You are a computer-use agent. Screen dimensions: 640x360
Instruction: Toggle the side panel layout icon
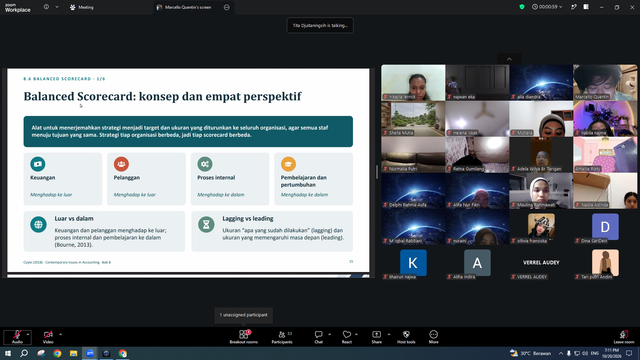click(586, 7)
